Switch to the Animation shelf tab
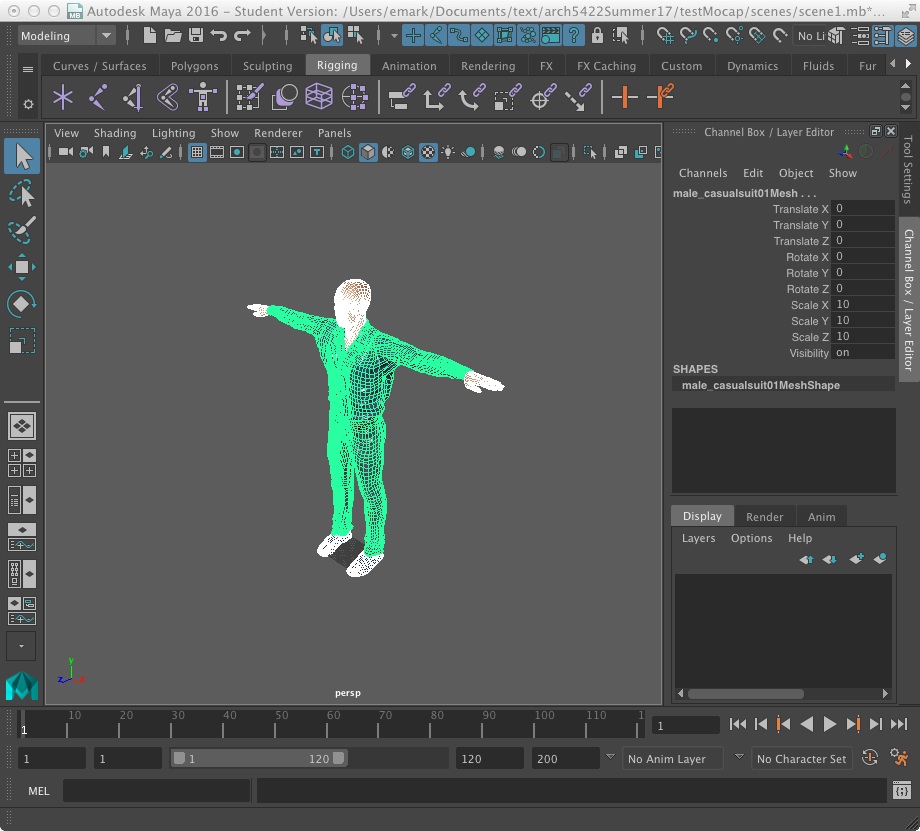The image size is (920, 831). 409,65
